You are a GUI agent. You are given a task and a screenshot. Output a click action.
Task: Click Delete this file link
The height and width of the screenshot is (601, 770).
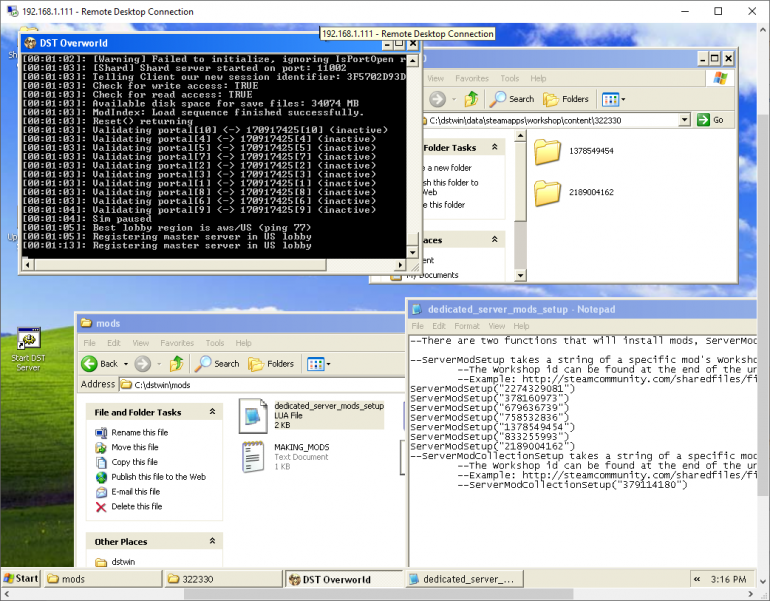click(136, 506)
